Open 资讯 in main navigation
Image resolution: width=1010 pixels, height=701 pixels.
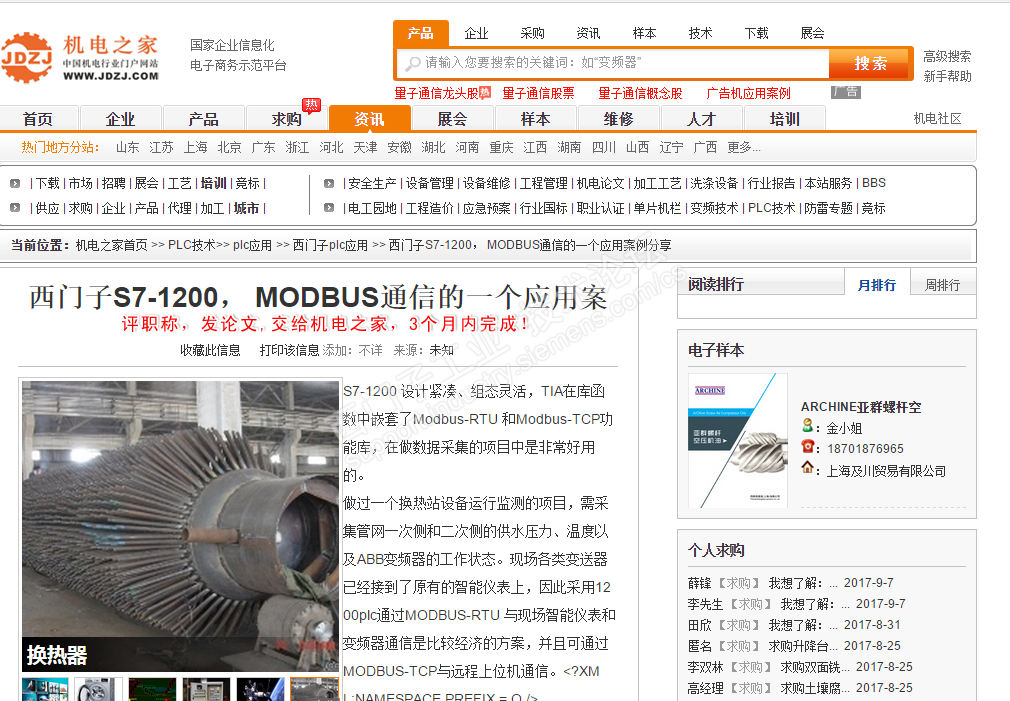tap(370, 119)
